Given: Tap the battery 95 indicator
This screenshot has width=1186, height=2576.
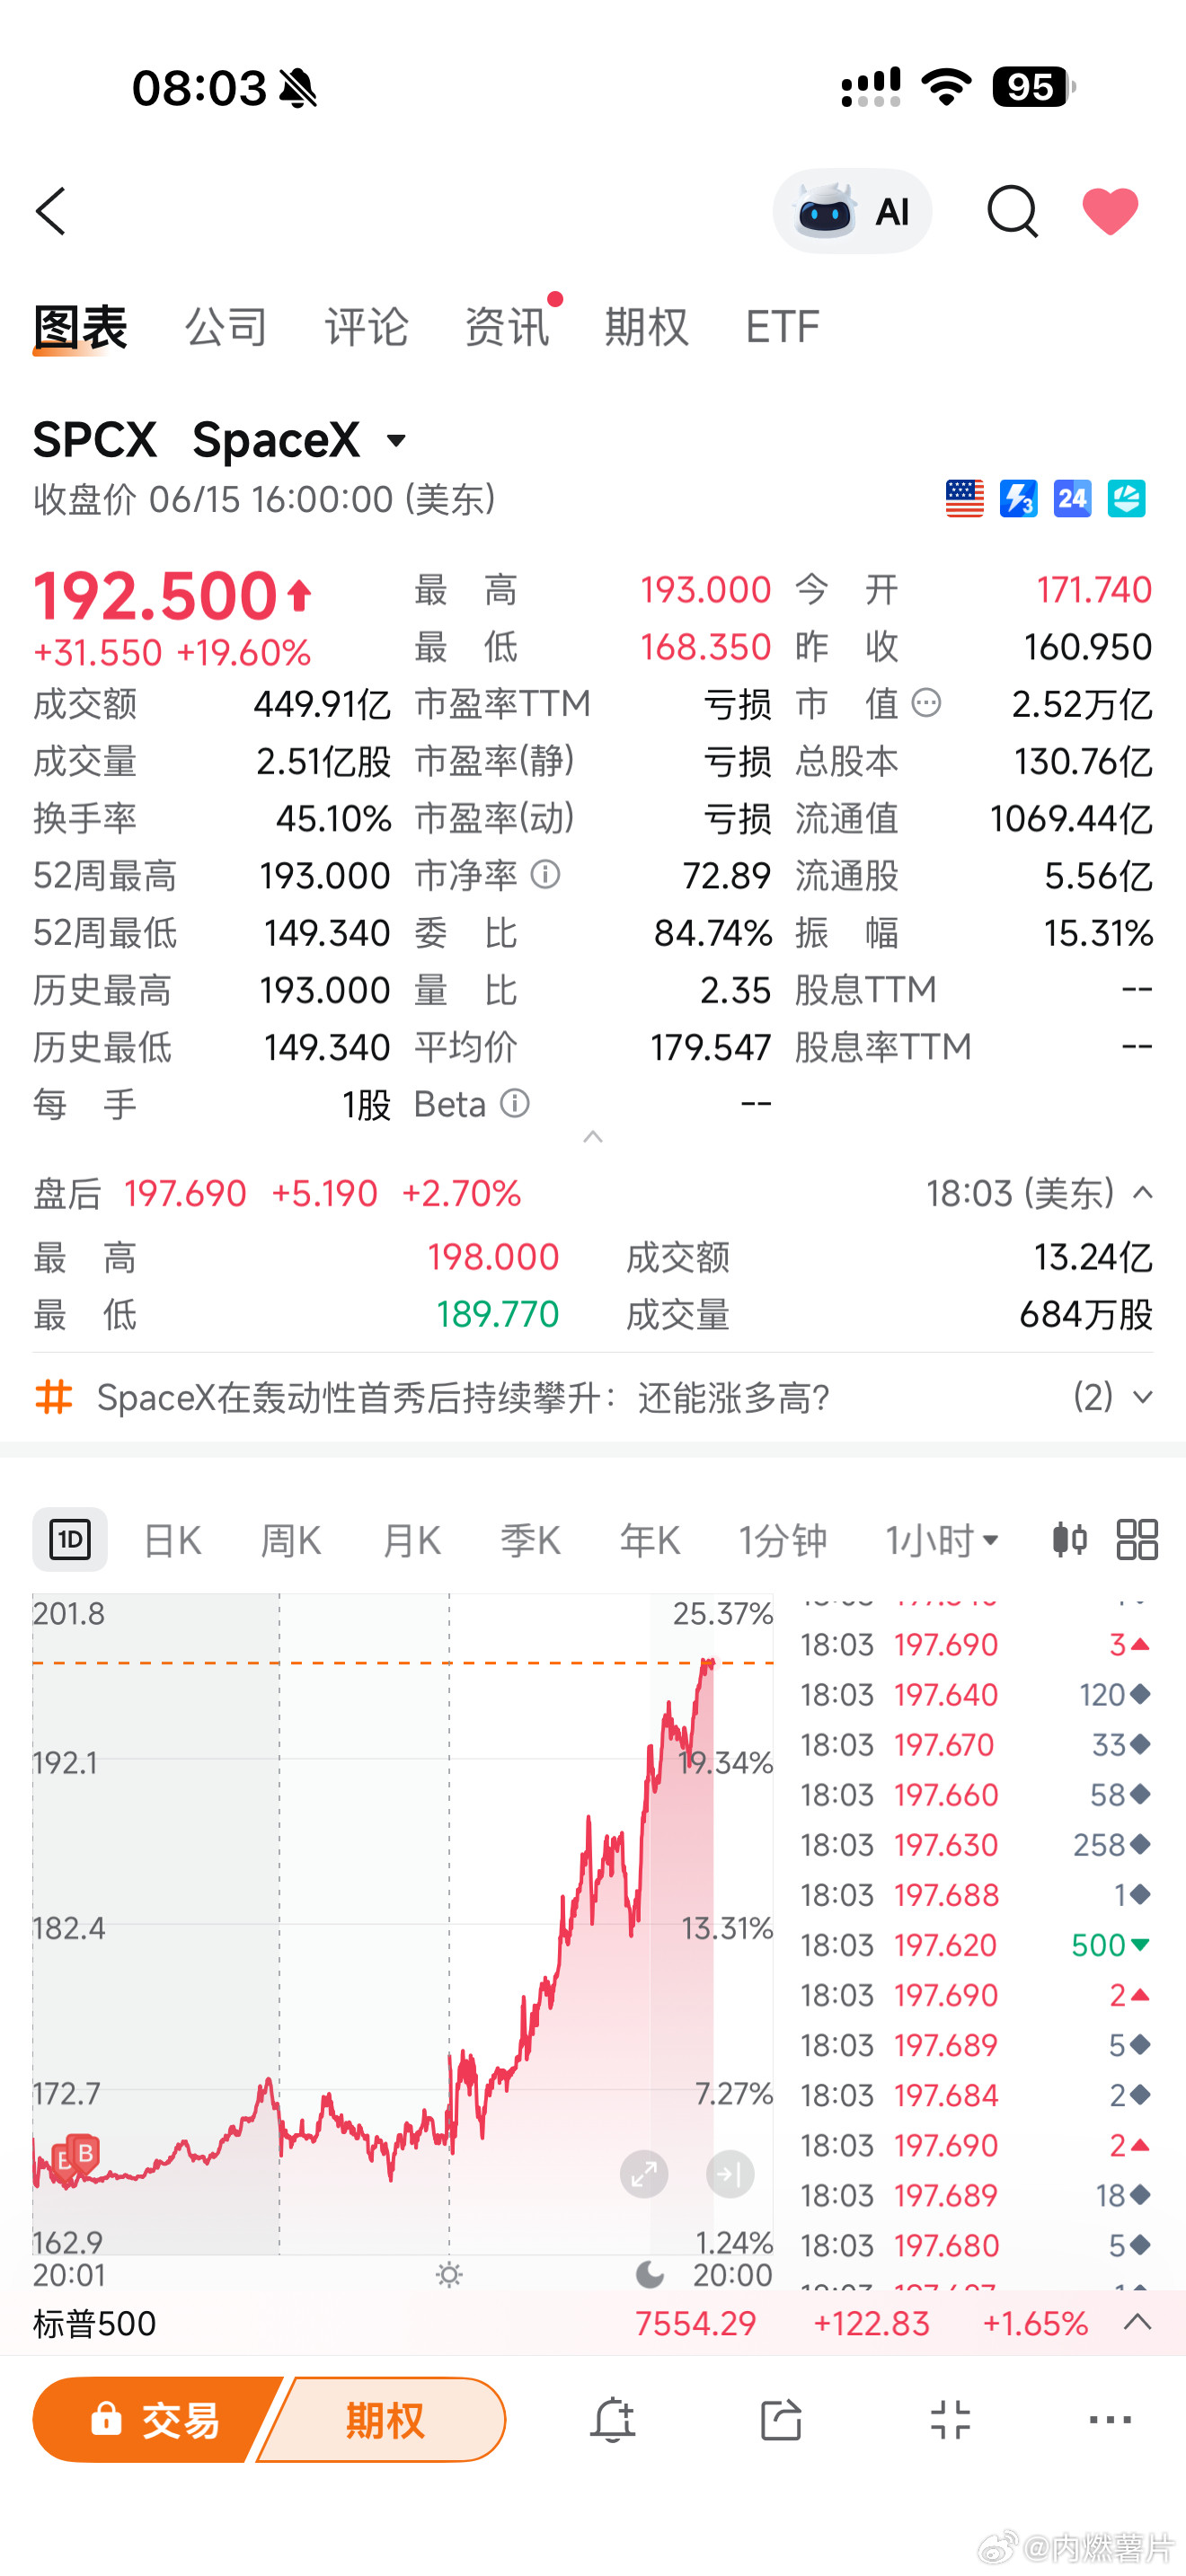Looking at the screenshot, I should 1034,87.
